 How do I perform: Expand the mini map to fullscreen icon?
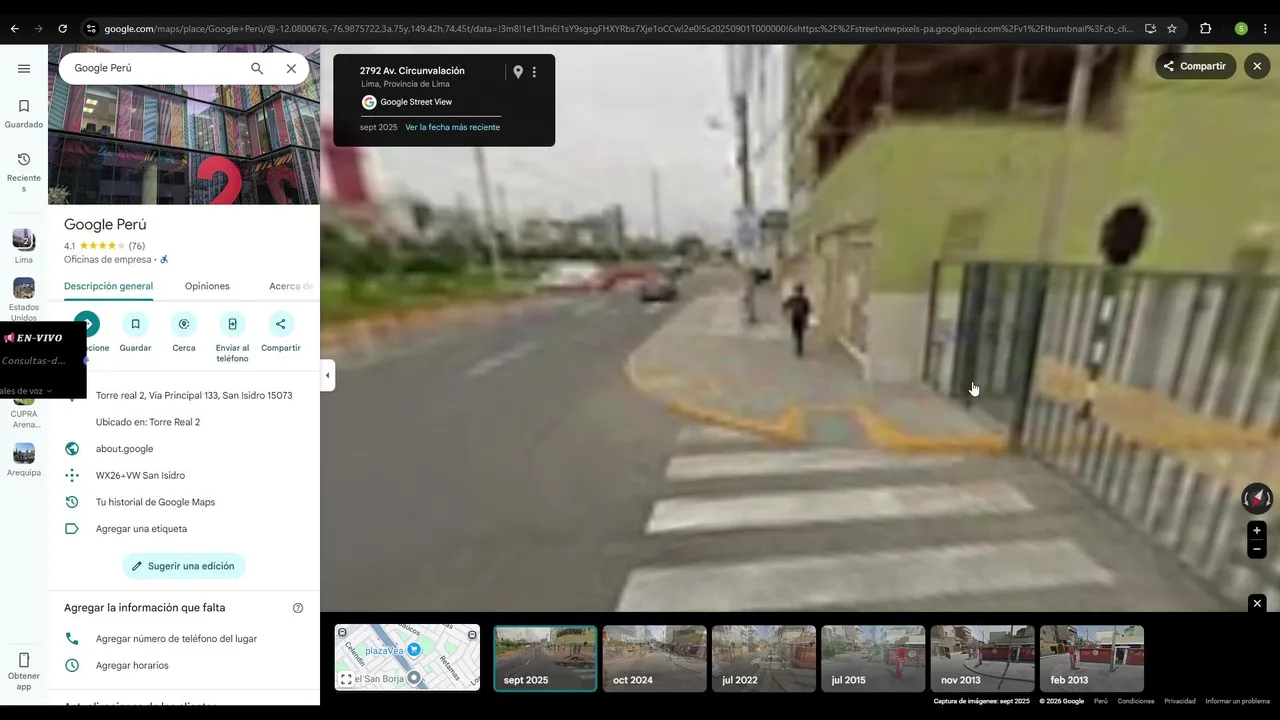pyautogui.click(x=346, y=679)
